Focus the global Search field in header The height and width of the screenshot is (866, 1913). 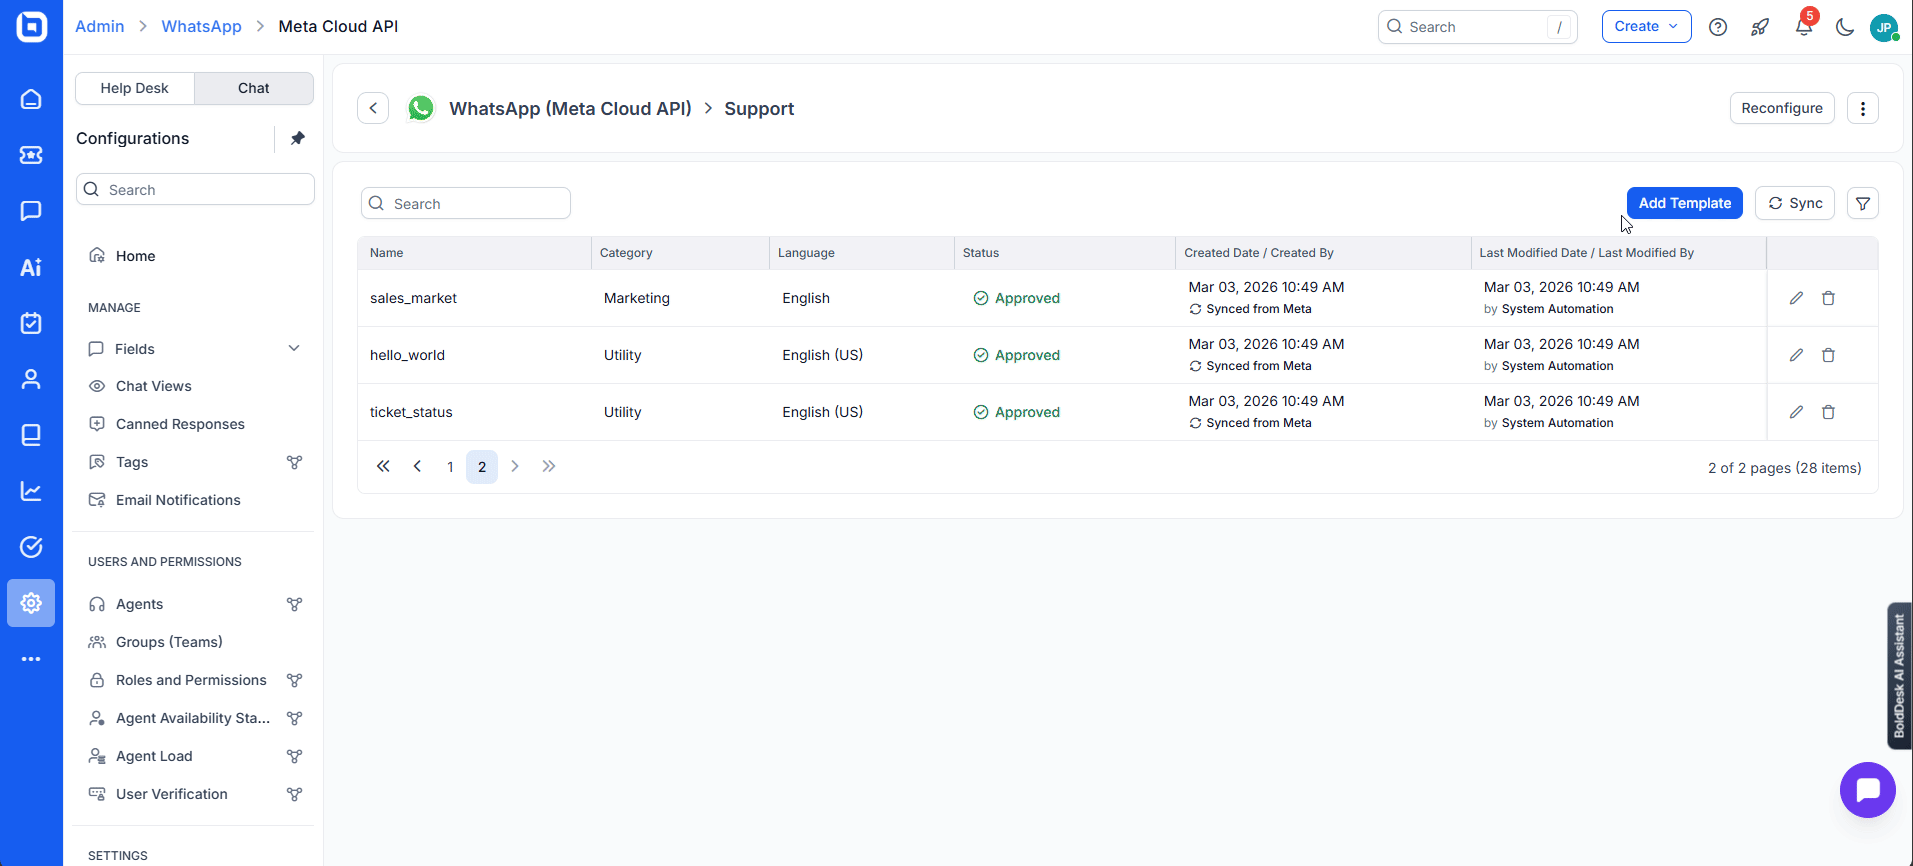[1477, 27]
